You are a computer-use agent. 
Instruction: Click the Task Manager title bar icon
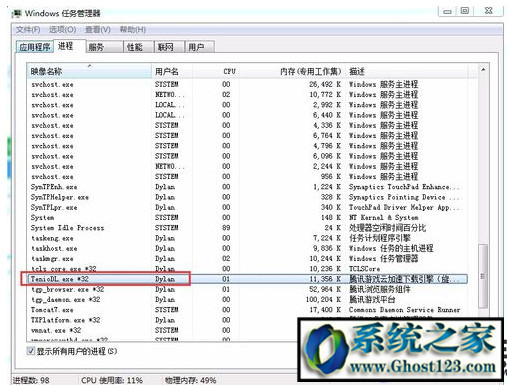click(17, 13)
